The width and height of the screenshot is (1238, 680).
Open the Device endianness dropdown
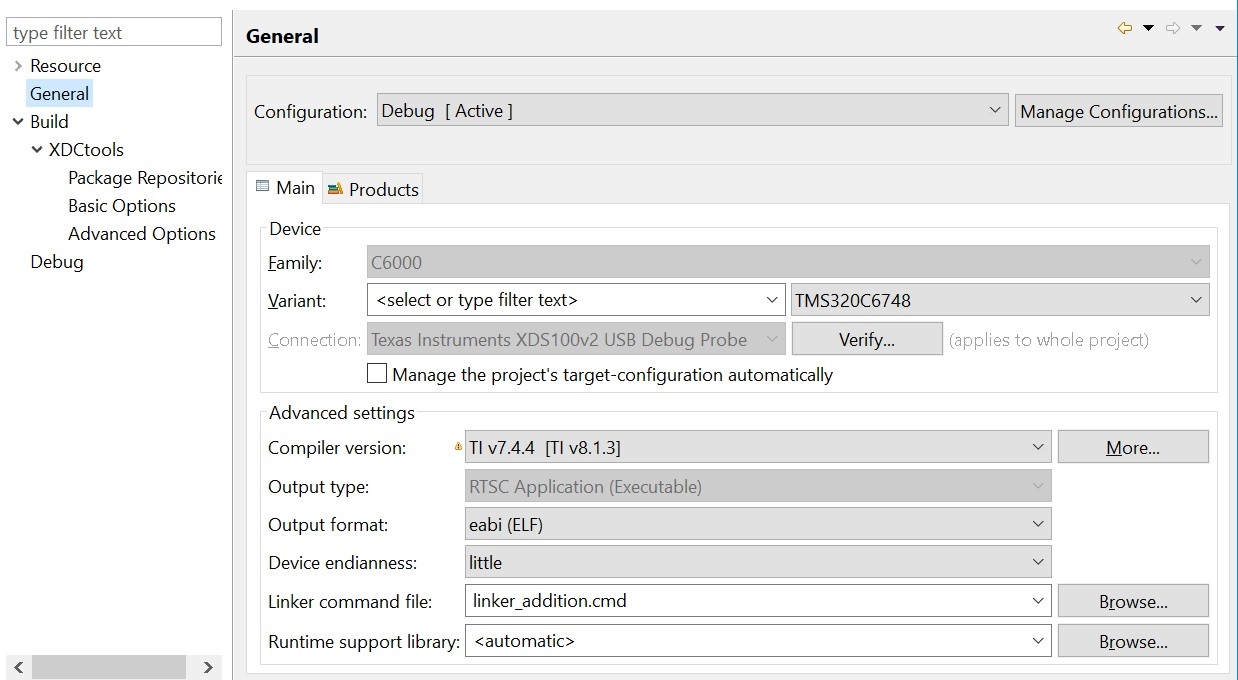pyautogui.click(x=758, y=562)
